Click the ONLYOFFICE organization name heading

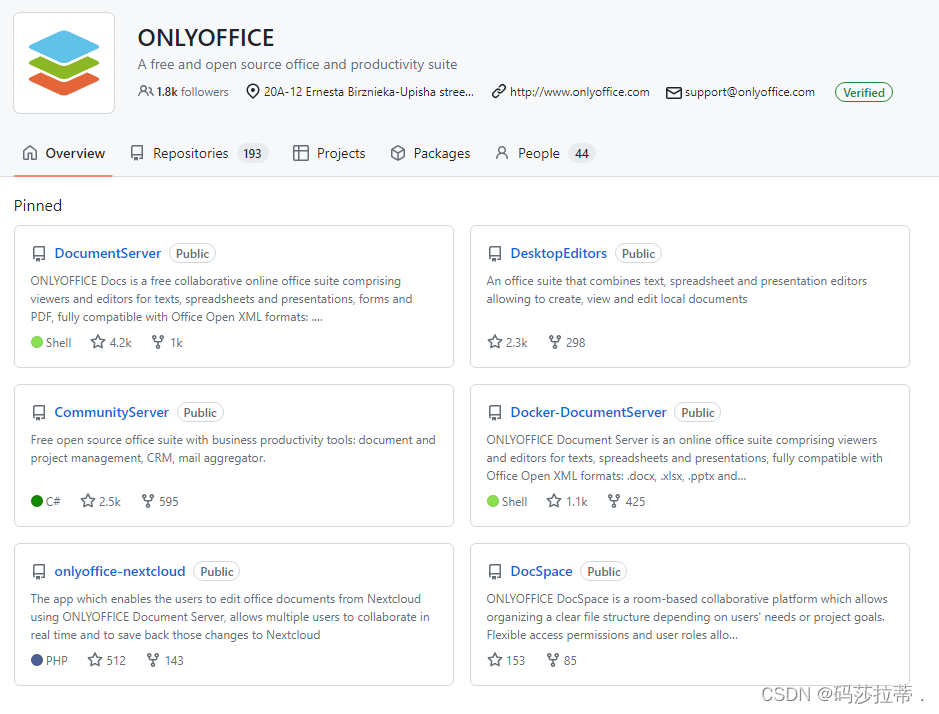click(206, 38)
